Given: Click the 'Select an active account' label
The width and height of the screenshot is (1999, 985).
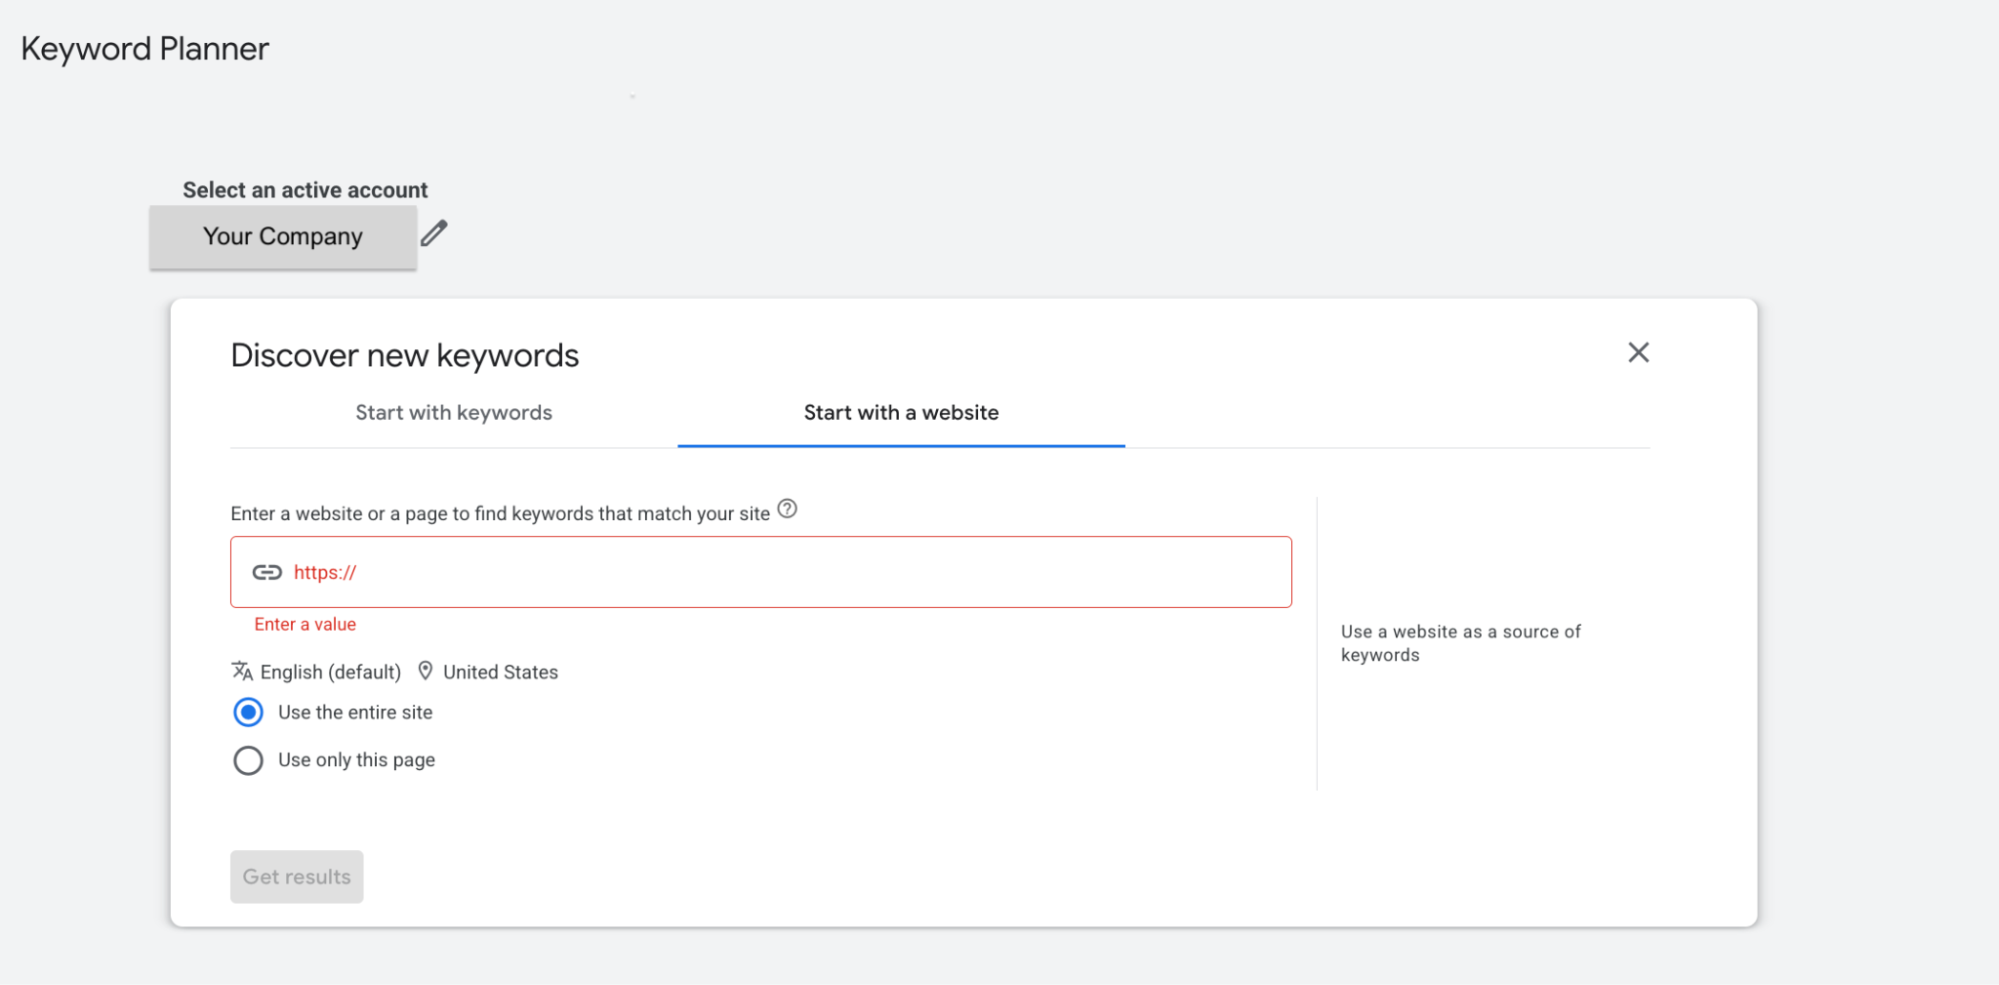Looking at the screenshot, I should (305, 190).
